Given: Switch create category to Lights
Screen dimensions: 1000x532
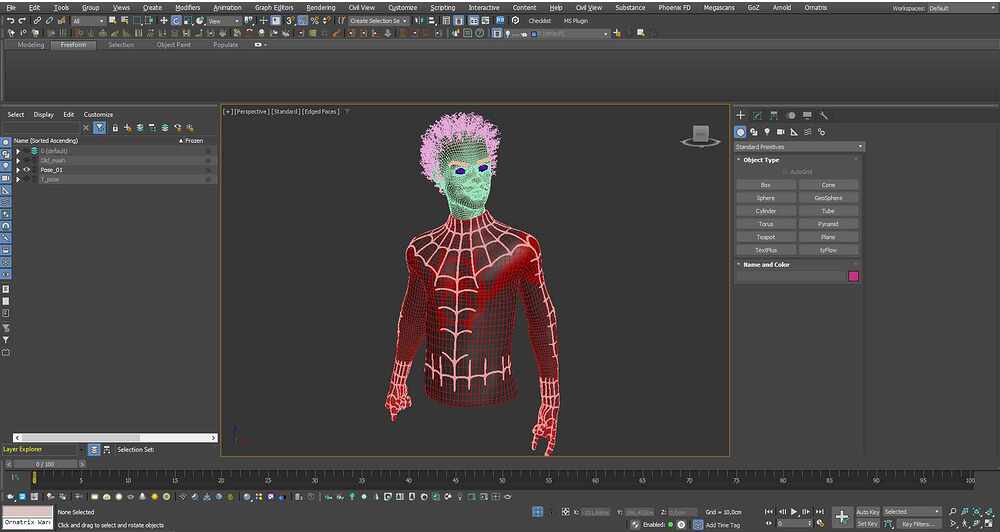Looking at the screenshot, I should (767, 132).
